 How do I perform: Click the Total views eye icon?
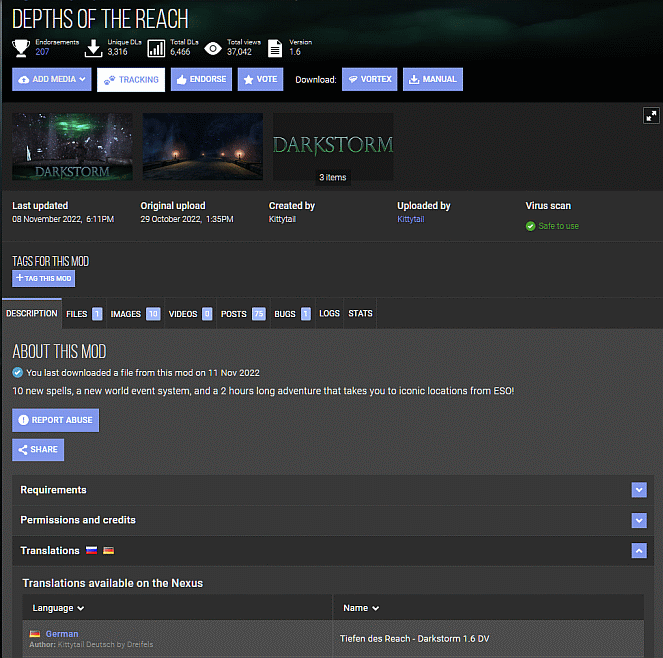point(213,47)
